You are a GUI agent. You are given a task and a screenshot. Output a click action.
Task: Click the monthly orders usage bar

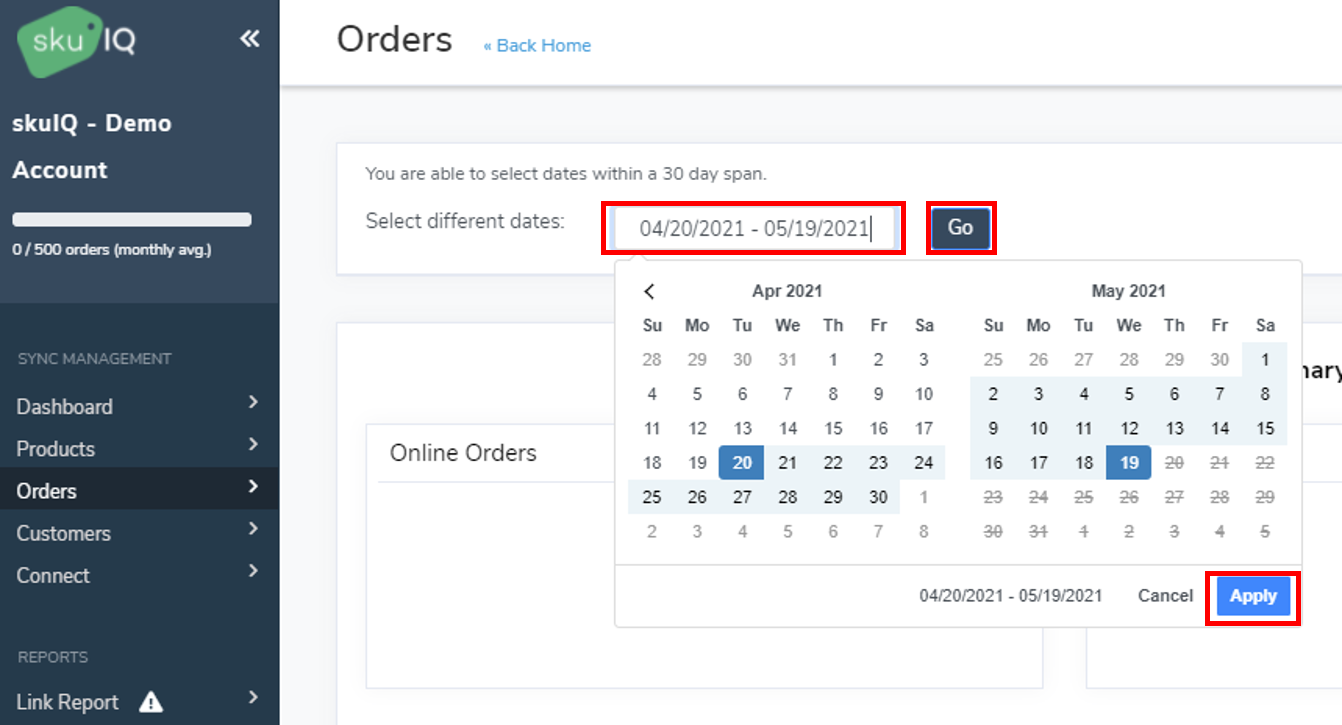(132, 220)
